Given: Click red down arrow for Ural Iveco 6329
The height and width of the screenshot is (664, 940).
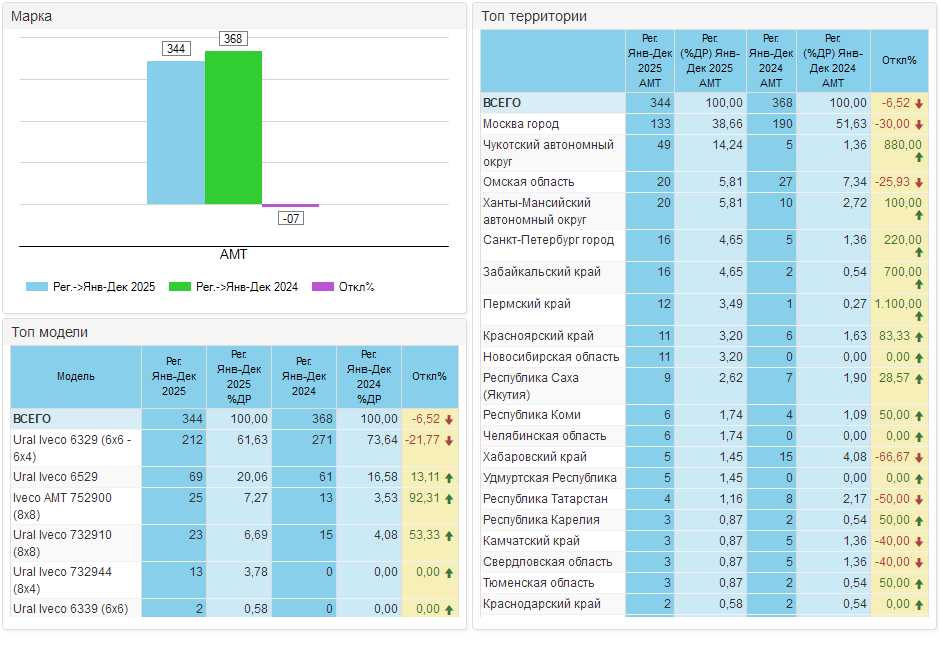Looking at the screenshot, I should pyautogui.click(x=449, y=441).
